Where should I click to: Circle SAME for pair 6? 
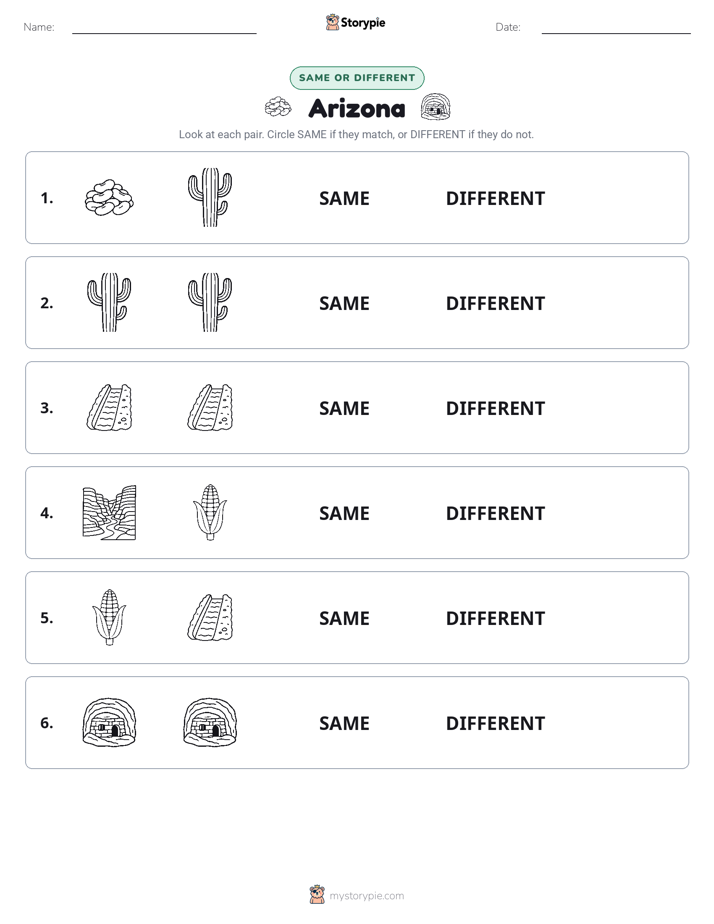pyautogui.click(x=344, y=724)
